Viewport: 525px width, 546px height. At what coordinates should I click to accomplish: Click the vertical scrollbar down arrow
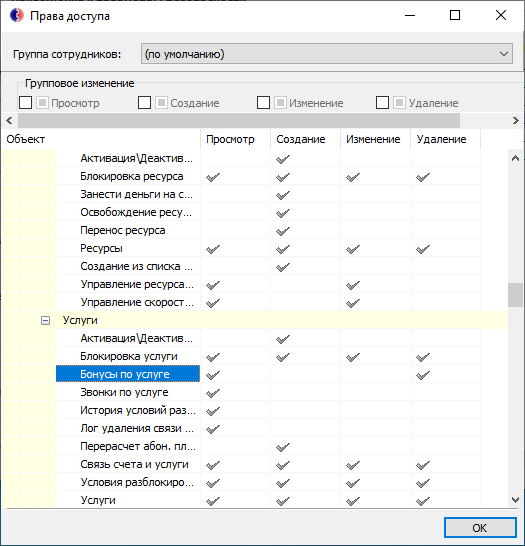515,500
